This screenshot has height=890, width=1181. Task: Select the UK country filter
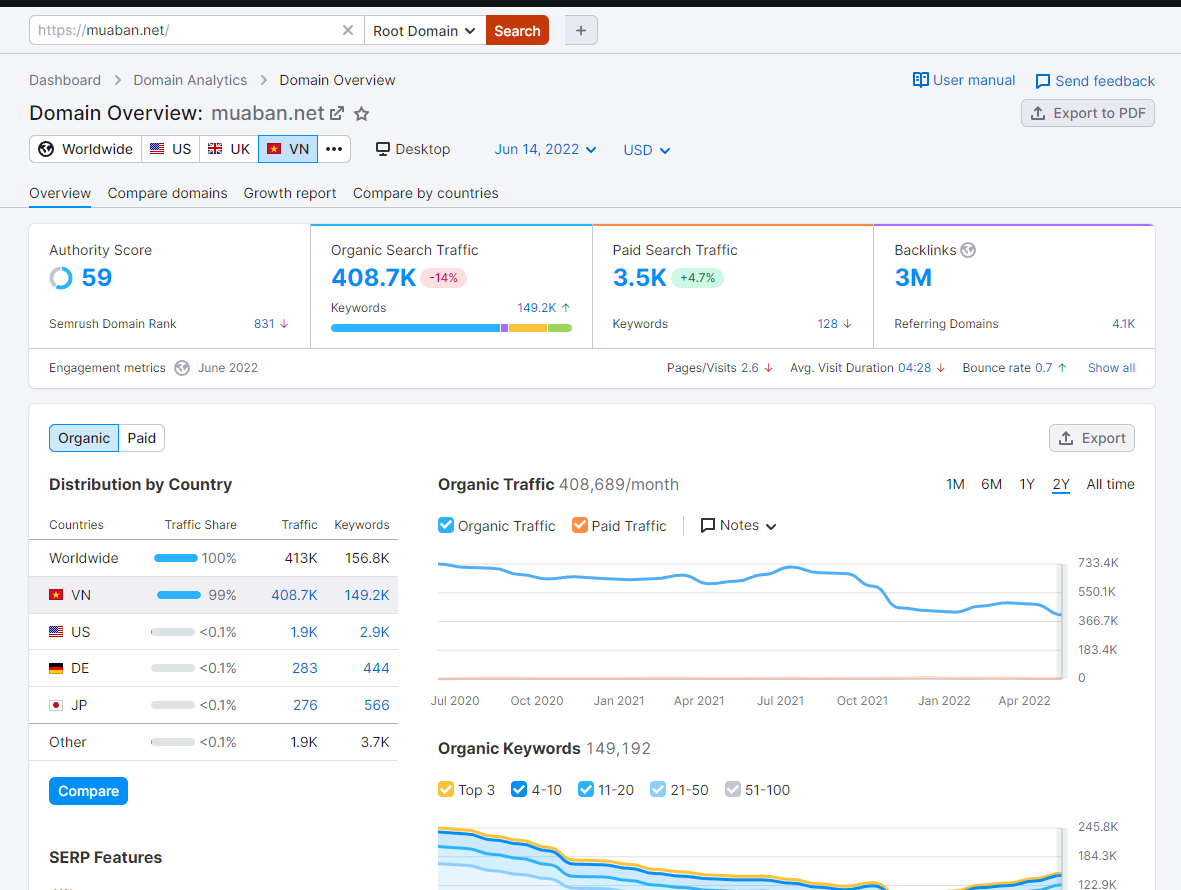(229, 149)
